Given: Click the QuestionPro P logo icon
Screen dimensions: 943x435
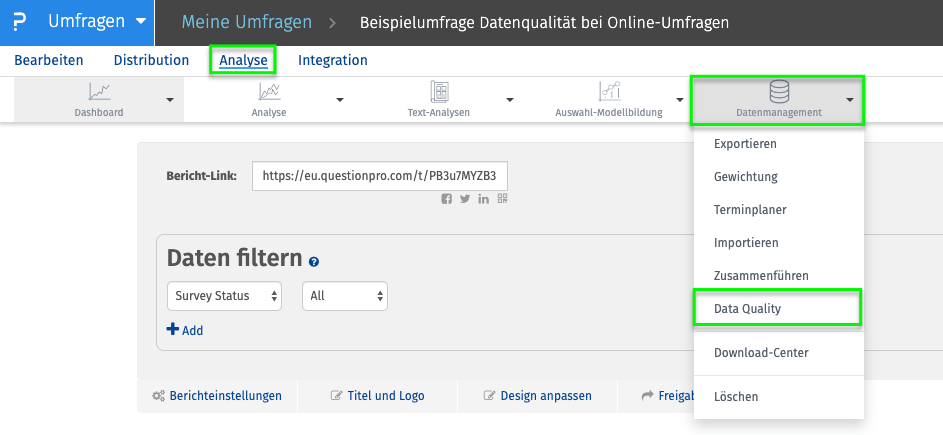Looking at the screenshot, I should (x=19, y=22).
